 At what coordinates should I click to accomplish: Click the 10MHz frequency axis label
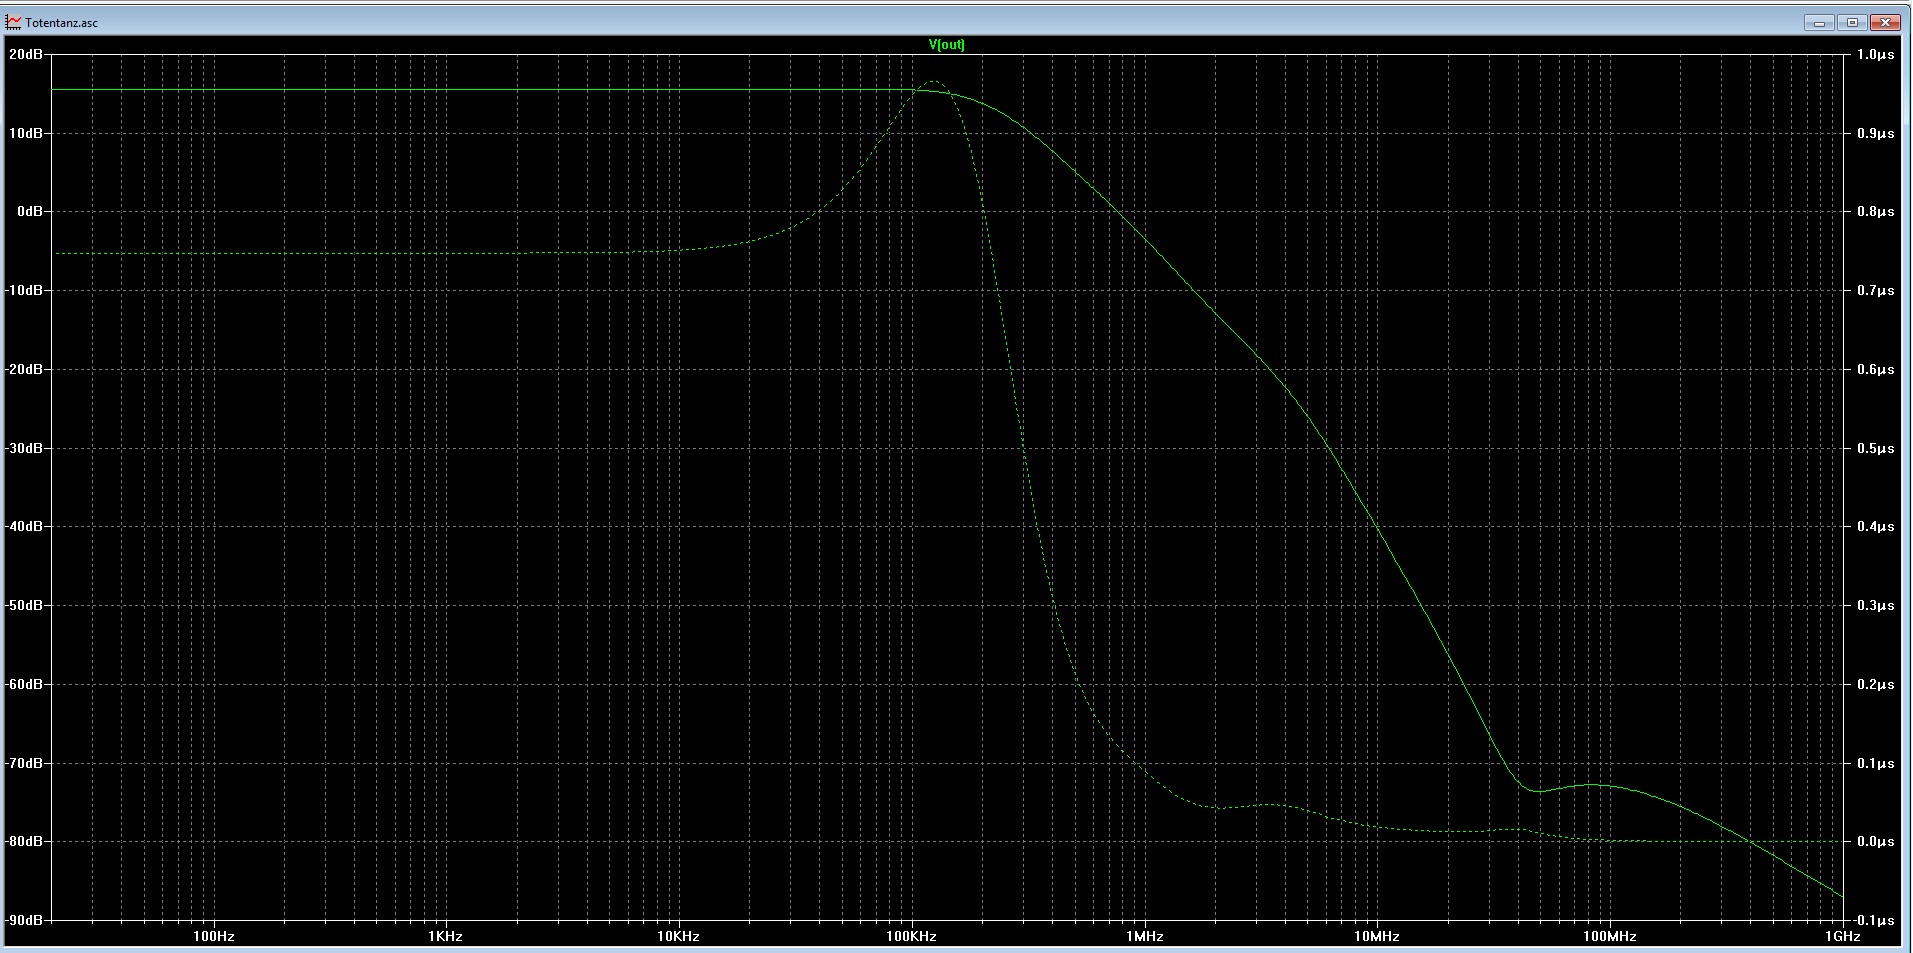pos(1377,937)
